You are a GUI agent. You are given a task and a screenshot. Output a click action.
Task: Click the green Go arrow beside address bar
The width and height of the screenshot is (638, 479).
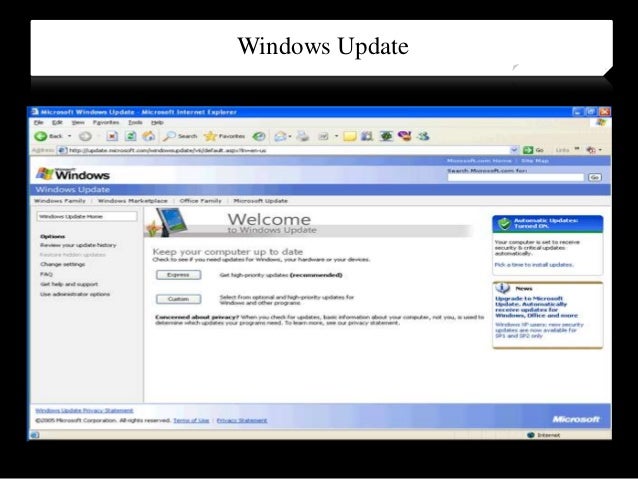tap(528, 150)
